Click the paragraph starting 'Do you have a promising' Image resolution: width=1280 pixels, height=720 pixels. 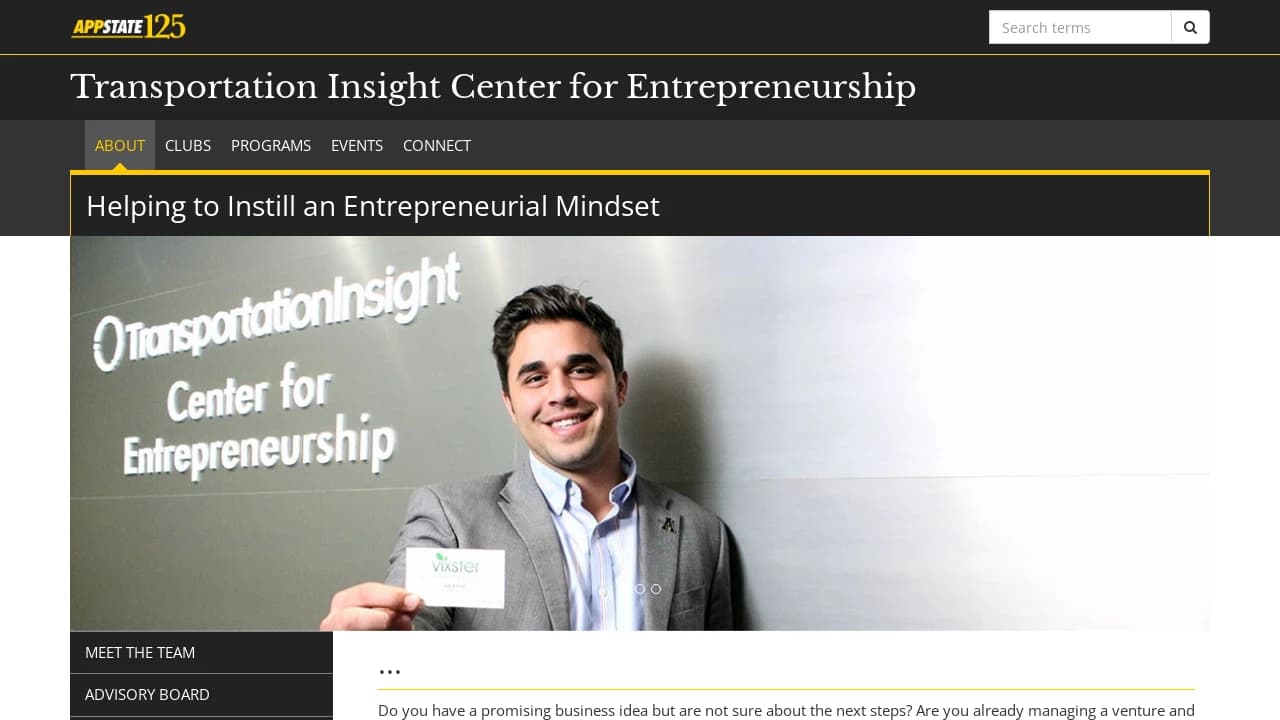[x=786, y=710]
